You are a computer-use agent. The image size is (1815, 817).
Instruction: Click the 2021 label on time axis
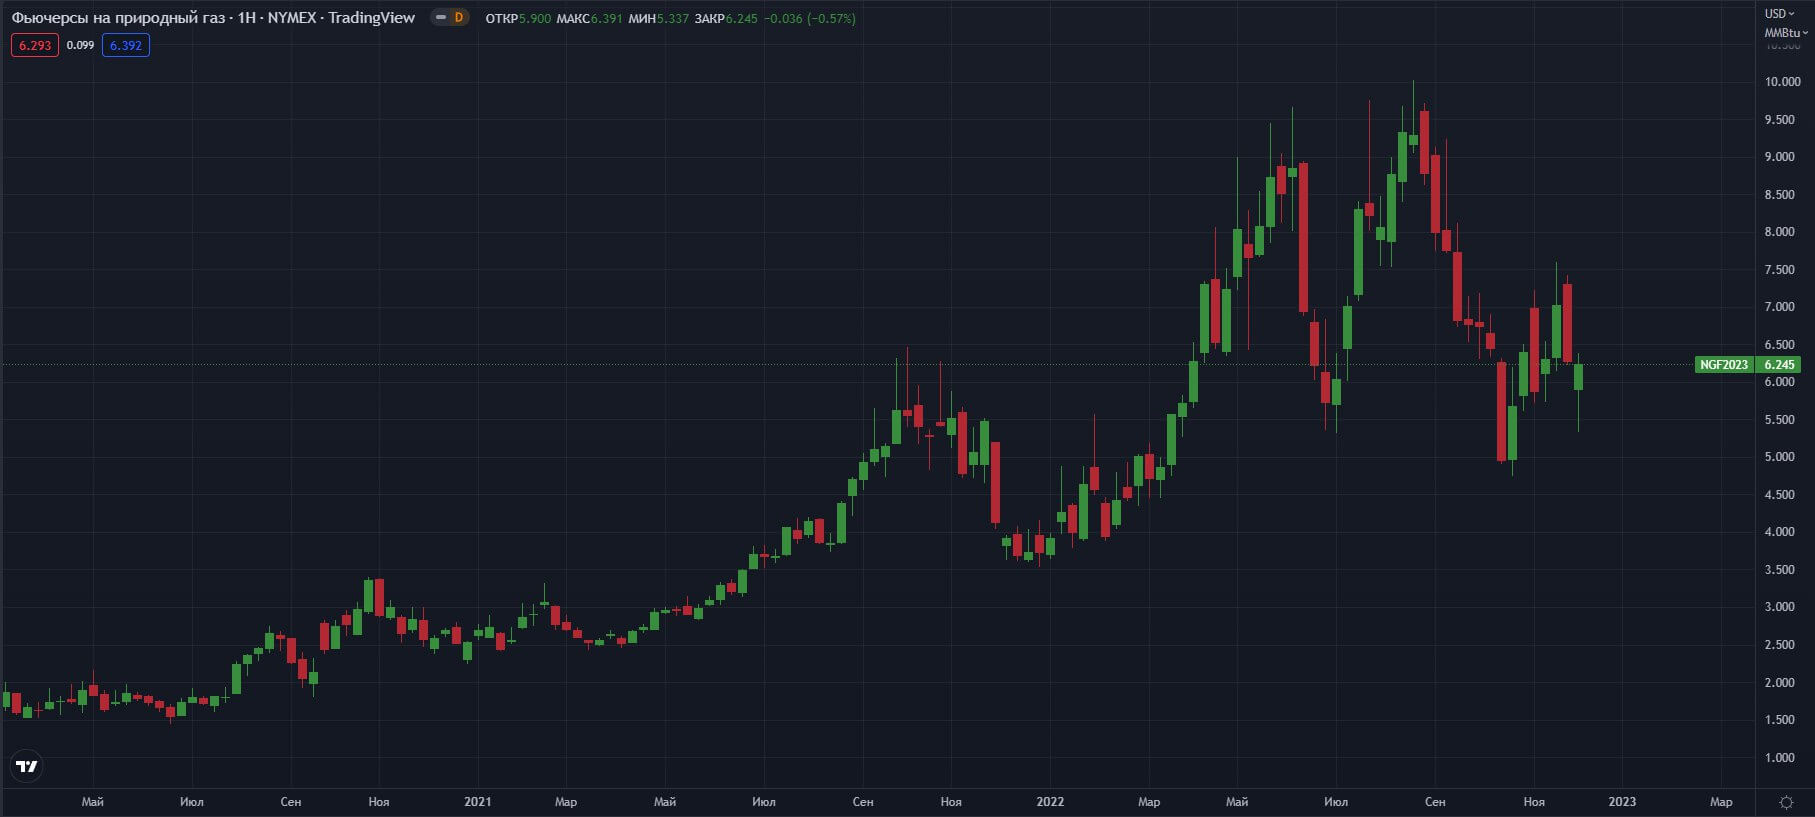pos(478,802)
